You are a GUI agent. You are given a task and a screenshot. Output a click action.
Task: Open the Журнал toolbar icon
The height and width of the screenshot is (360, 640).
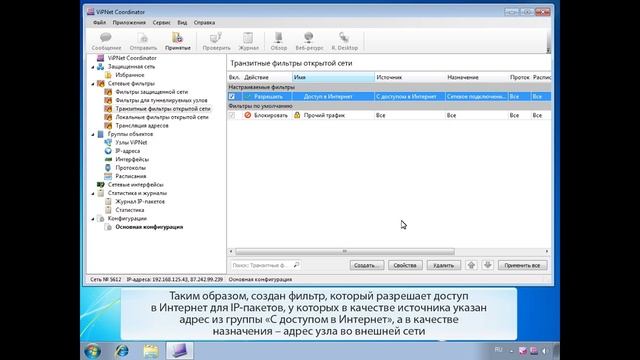point(248,41)
